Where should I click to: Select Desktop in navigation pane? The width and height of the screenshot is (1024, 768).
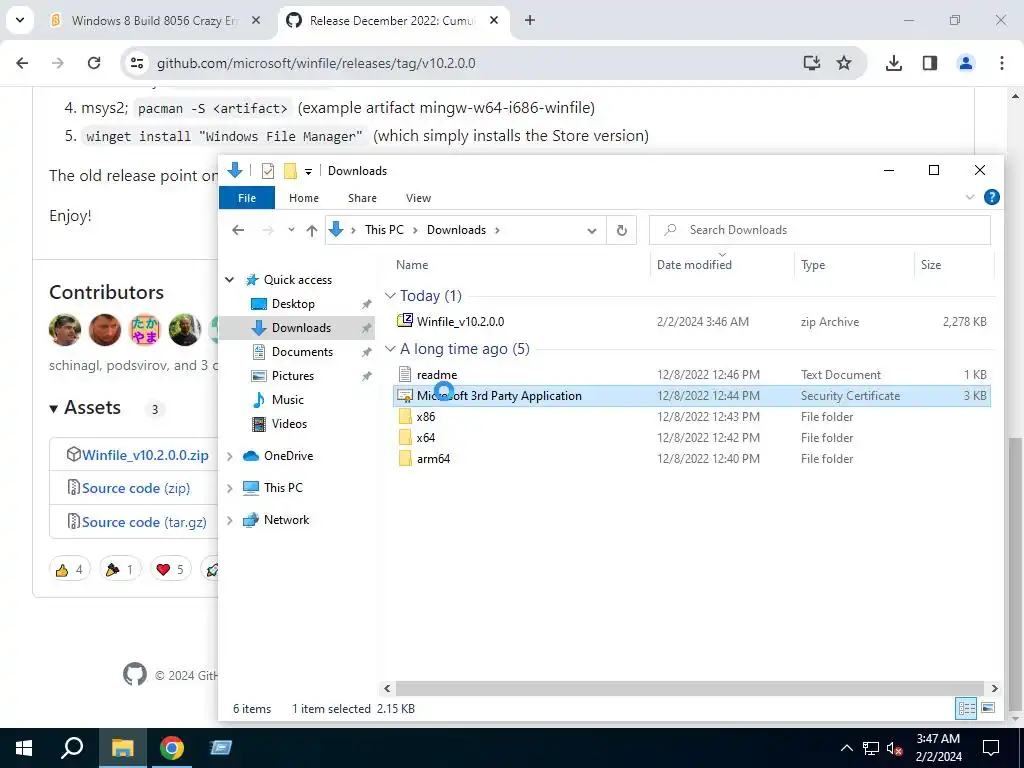click(x=293, y=304)
